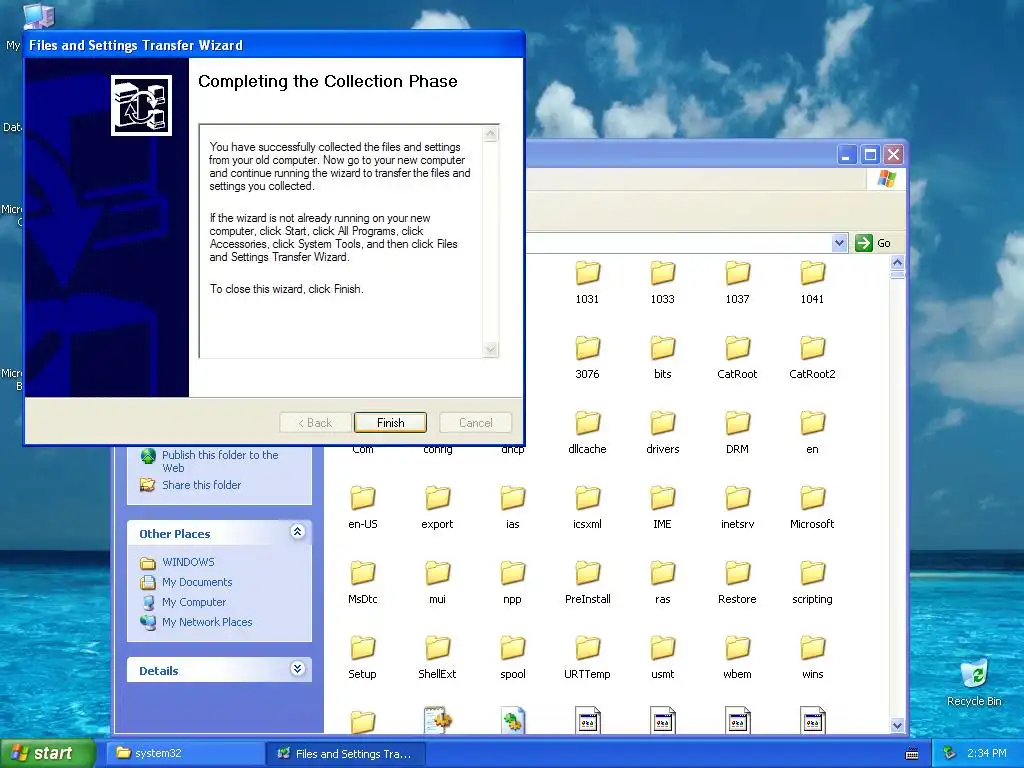
Task: Click the wizard text box scroll-down arrow
Action: click(x=490, y=349)
